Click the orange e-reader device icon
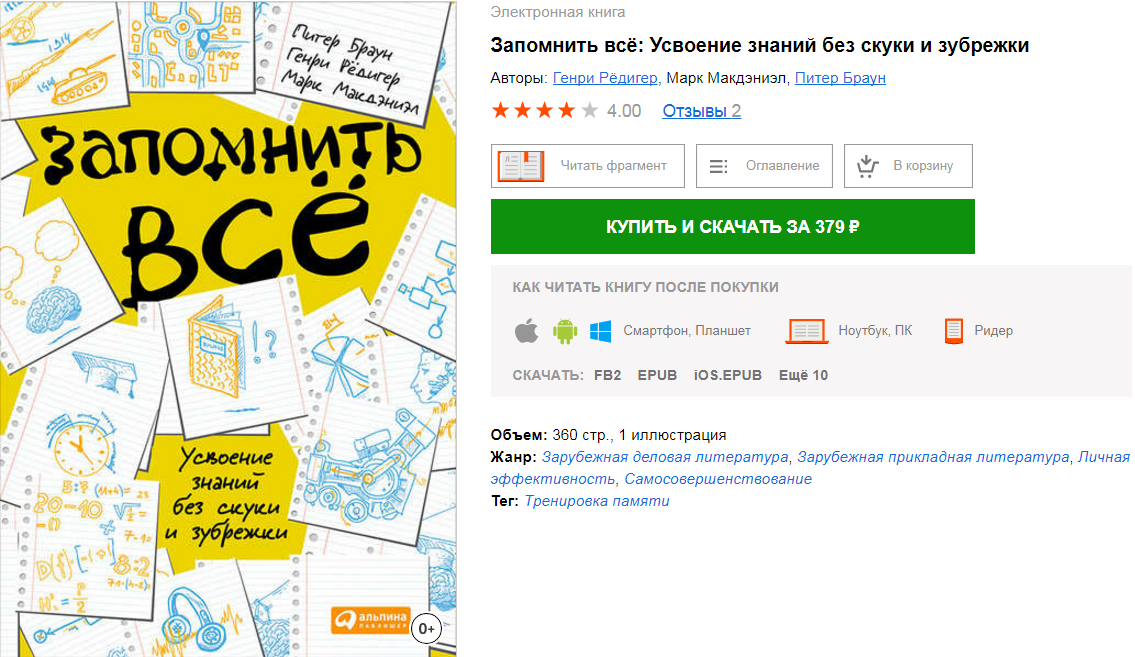This screenshot has width=1135, height=657. [953, 331]
